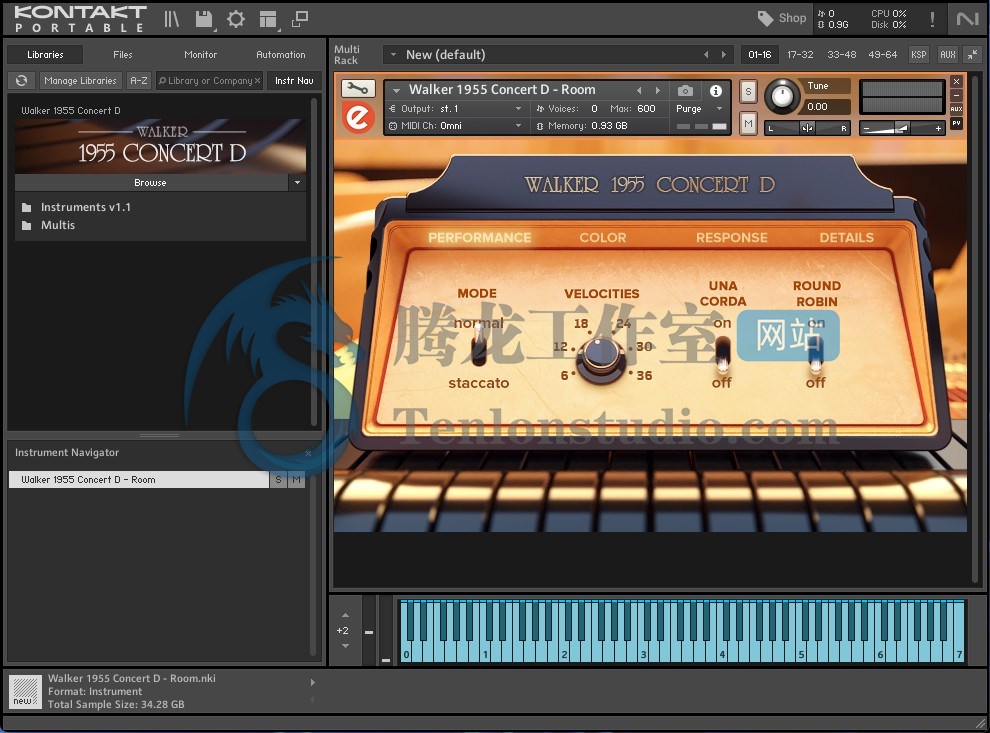This screenshot has width=990, height=733.
Task: Toggle the AUX sends button on instrument
Action: coord(957,109)
